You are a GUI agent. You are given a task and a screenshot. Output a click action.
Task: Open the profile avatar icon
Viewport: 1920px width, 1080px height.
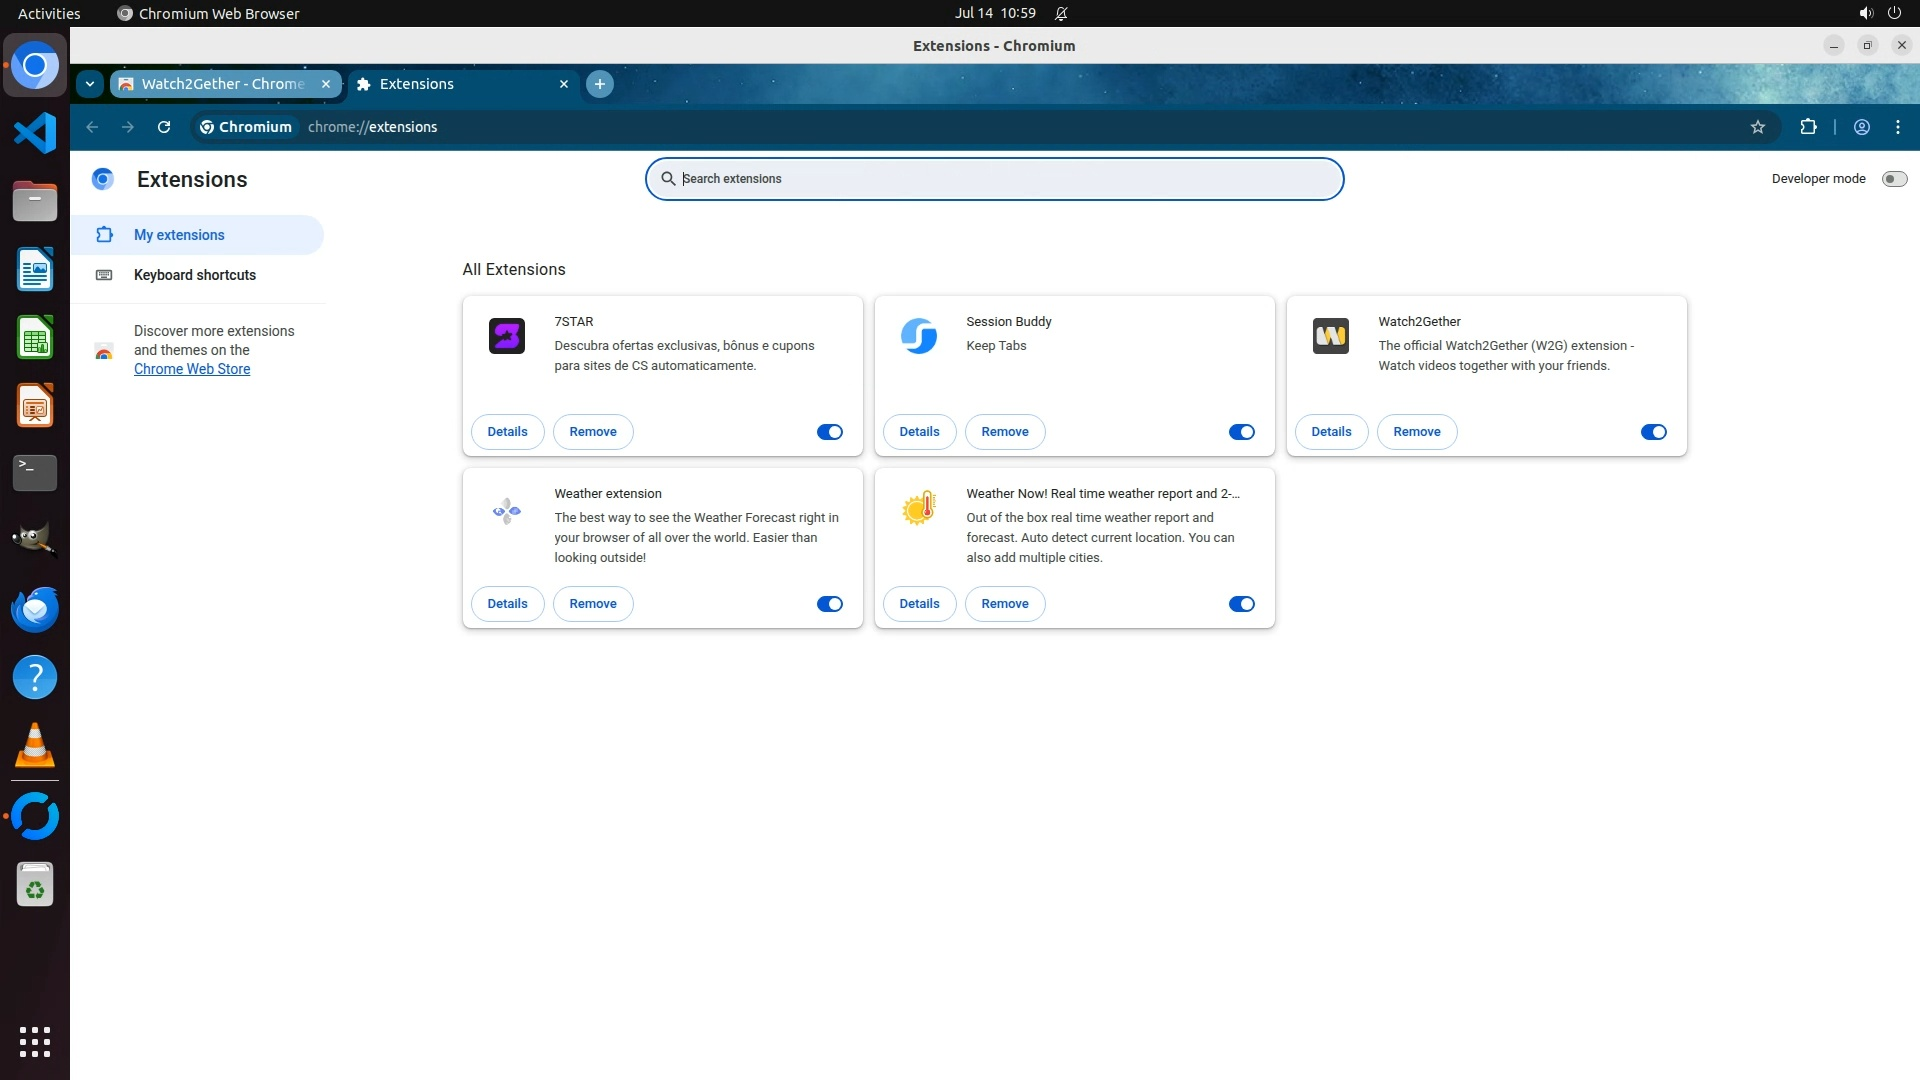(x=1862, y=127)
